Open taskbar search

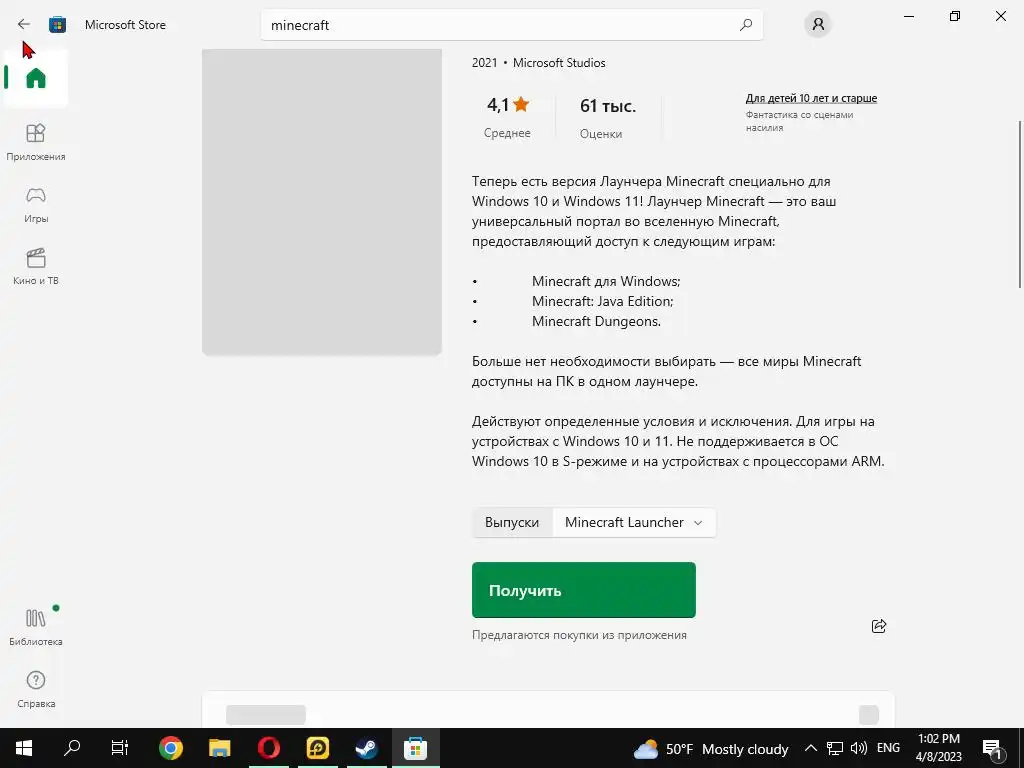72,748
